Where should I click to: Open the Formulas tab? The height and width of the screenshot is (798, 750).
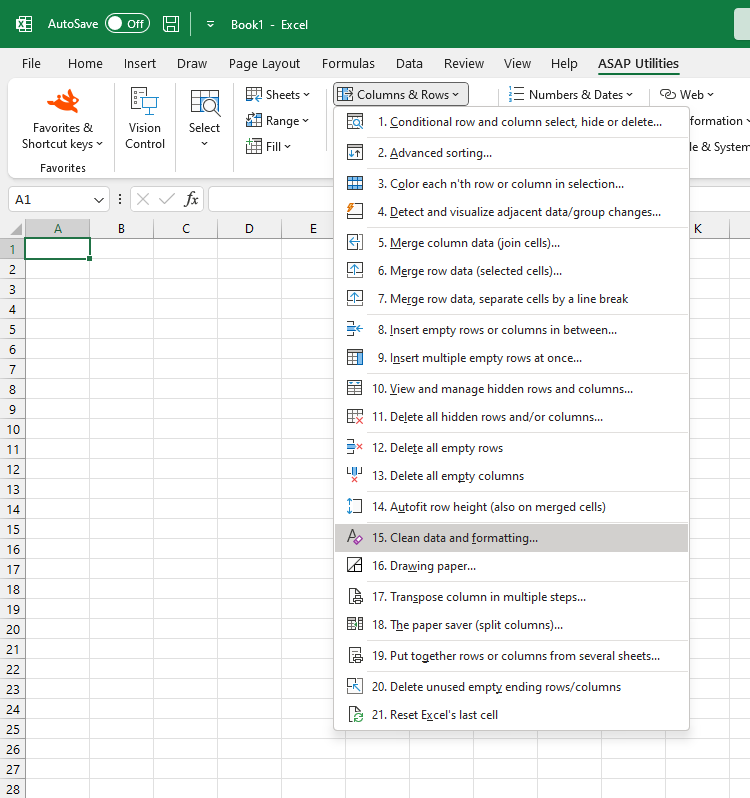click(x=348, y=64)
